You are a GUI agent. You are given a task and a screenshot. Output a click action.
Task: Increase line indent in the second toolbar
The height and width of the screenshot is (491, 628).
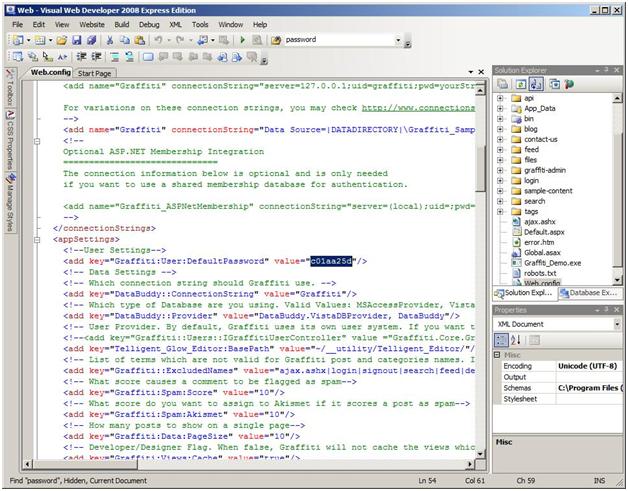96,57
